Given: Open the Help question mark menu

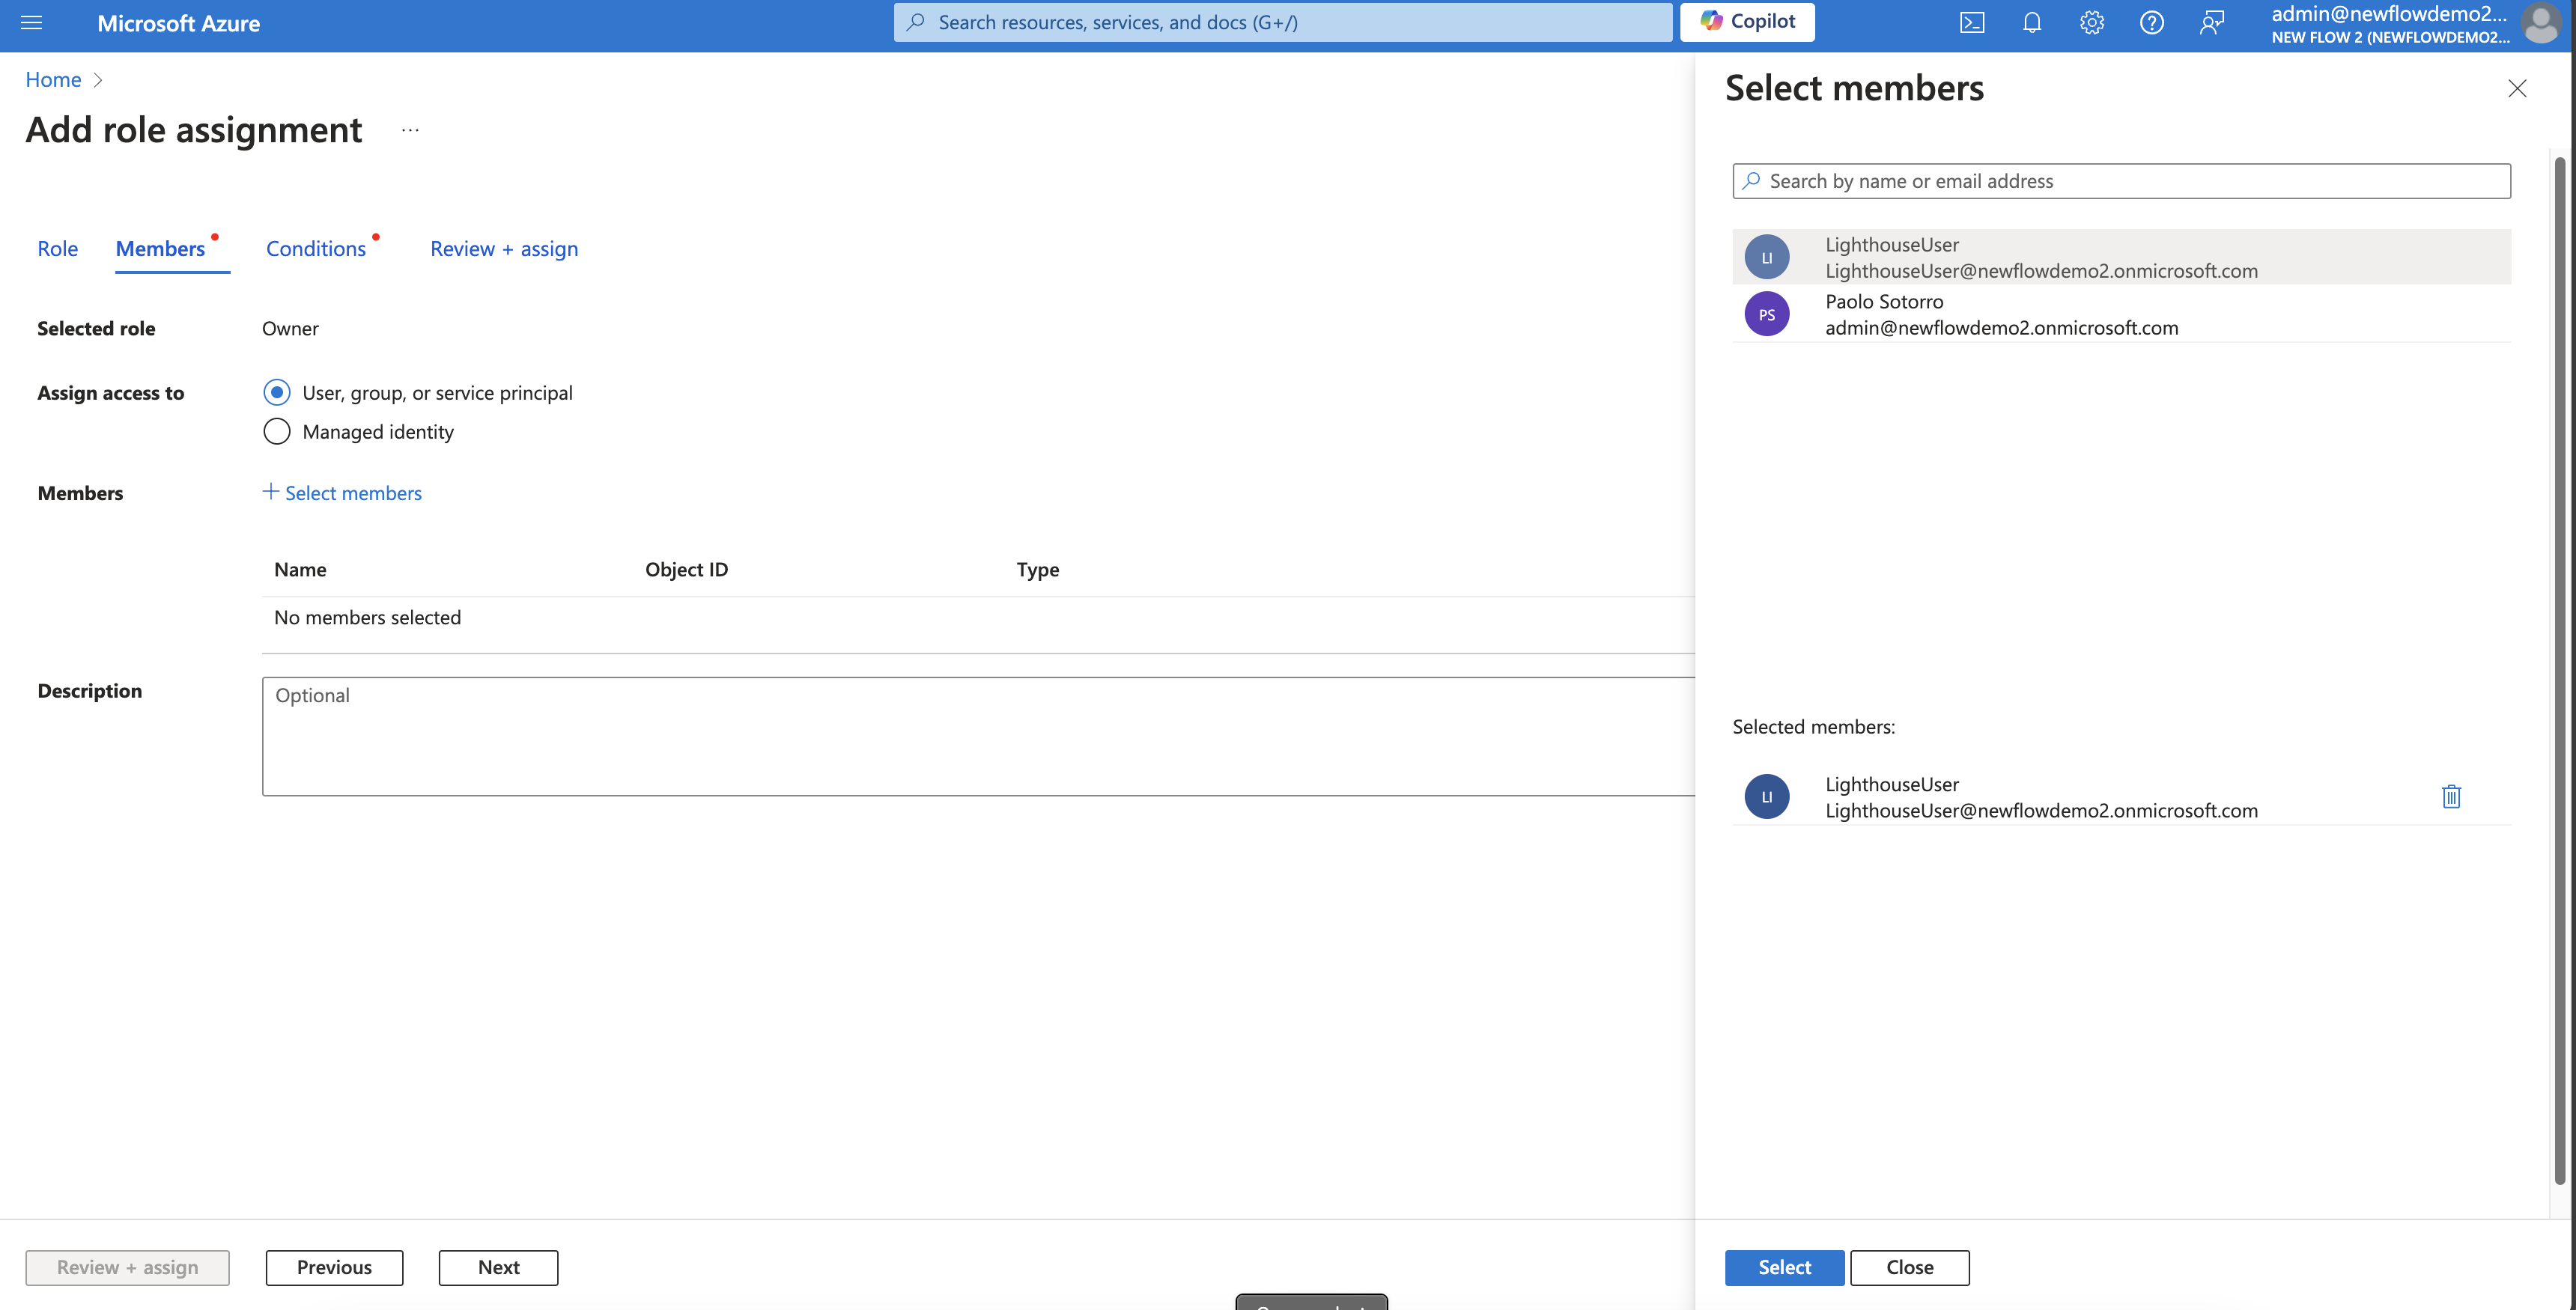Looking at the screenshot, I should coord(2151,22).
